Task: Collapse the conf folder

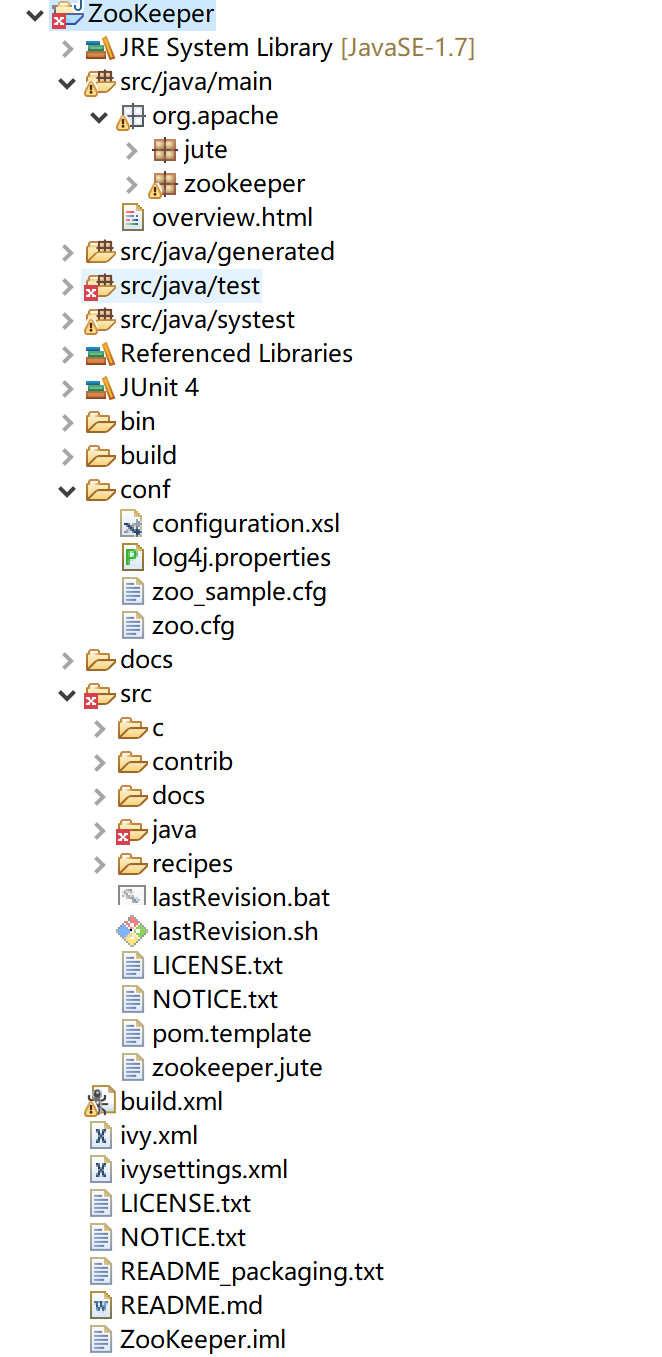Action: pos(67,491)
